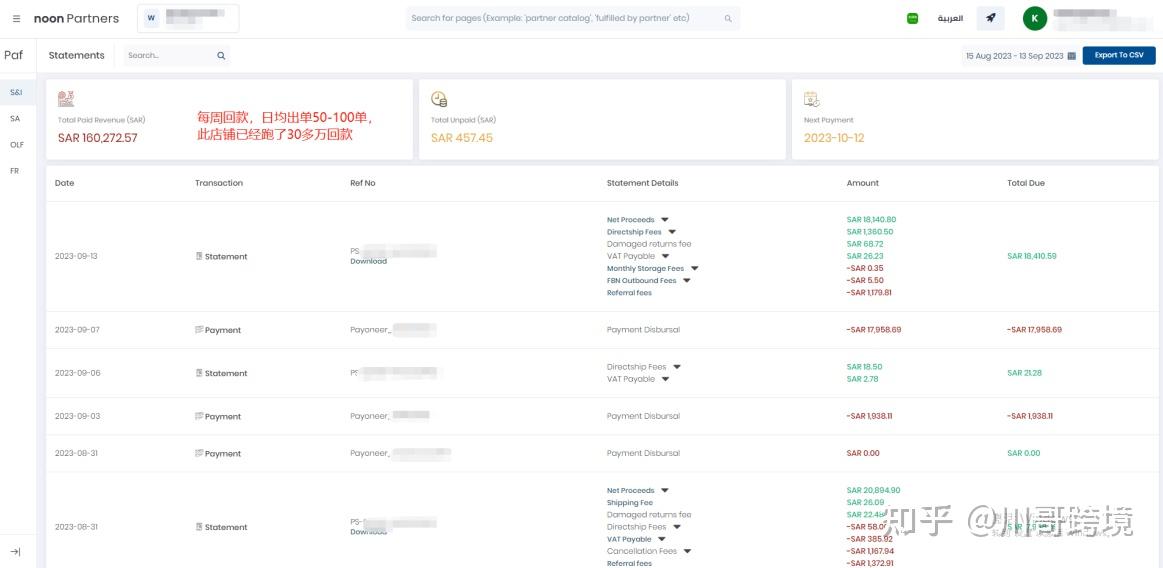Click the Statement icon for 2023-09-13
This screenshot has width=1163, height=568.
click(x=199, y=256)
